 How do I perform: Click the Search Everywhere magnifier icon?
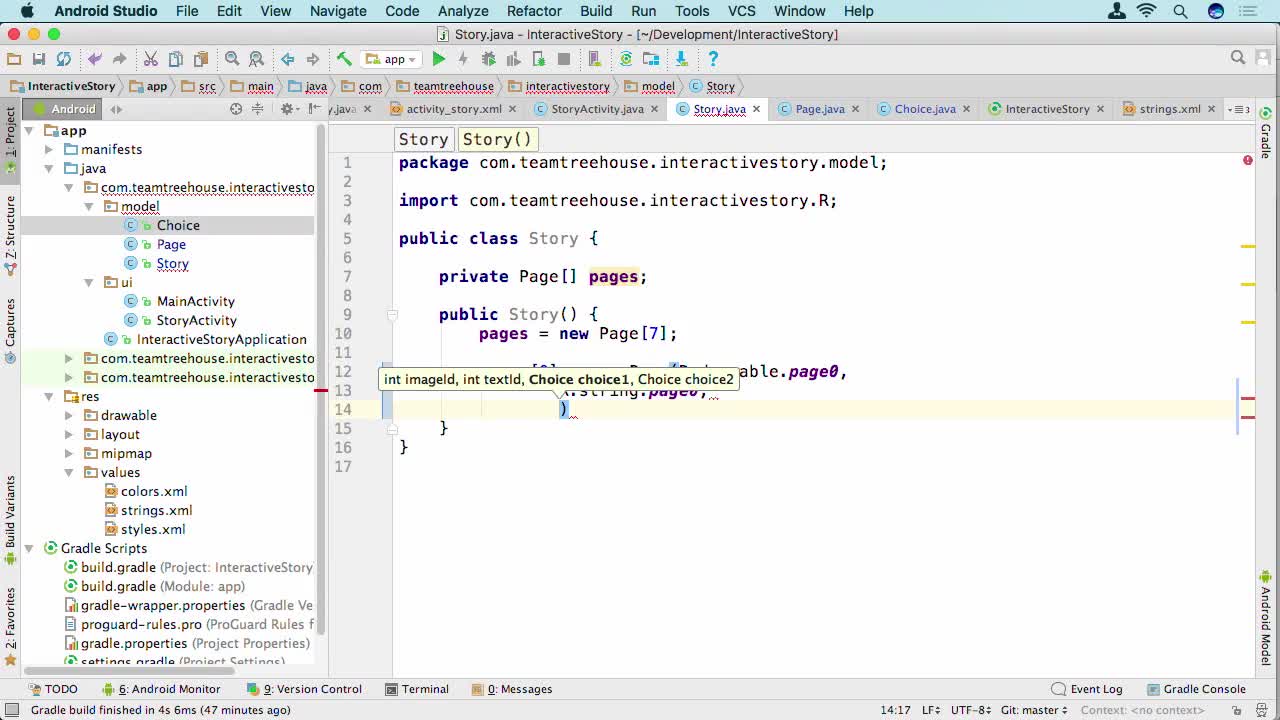(1238, 58)
